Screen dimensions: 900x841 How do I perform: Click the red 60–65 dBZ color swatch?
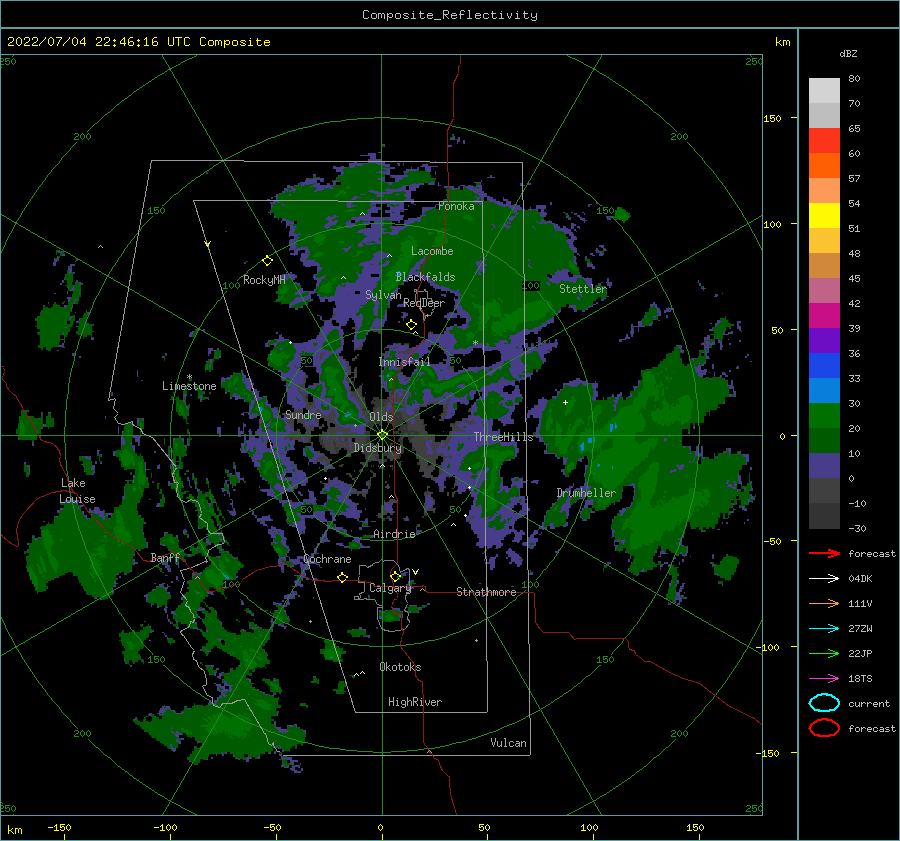pos(824,140)
